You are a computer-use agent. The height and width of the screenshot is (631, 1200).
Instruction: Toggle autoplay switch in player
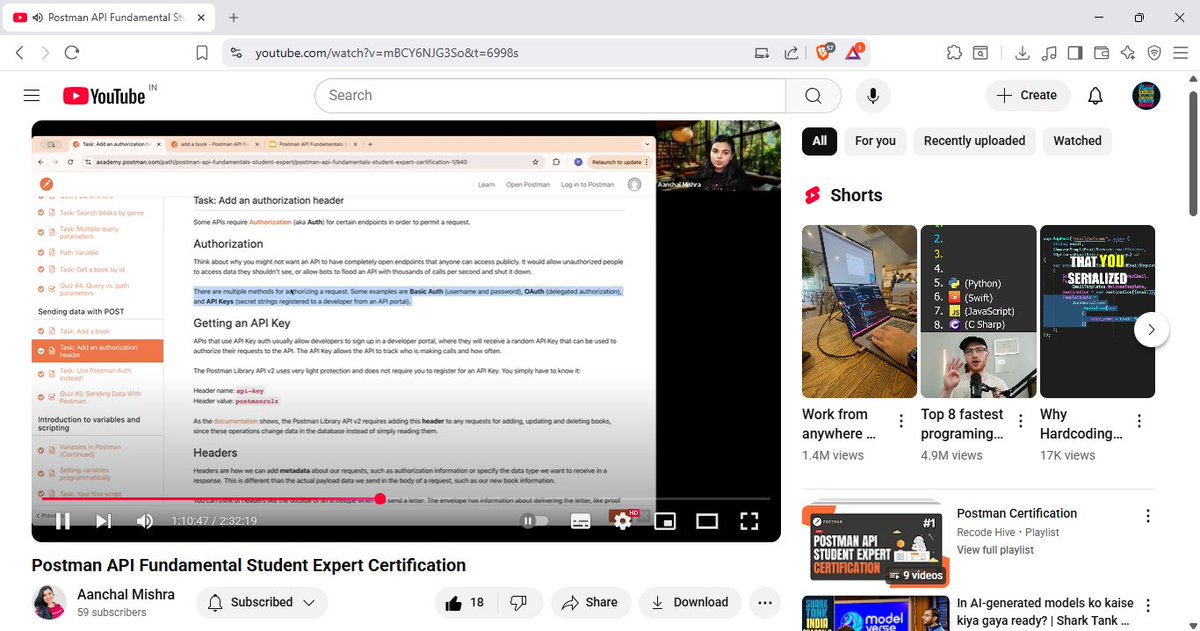534,521
